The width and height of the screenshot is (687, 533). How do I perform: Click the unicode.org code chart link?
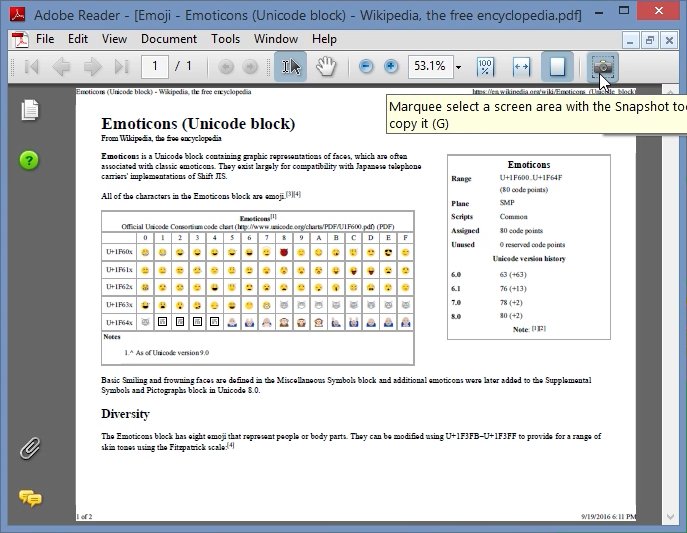click(305, 226)
